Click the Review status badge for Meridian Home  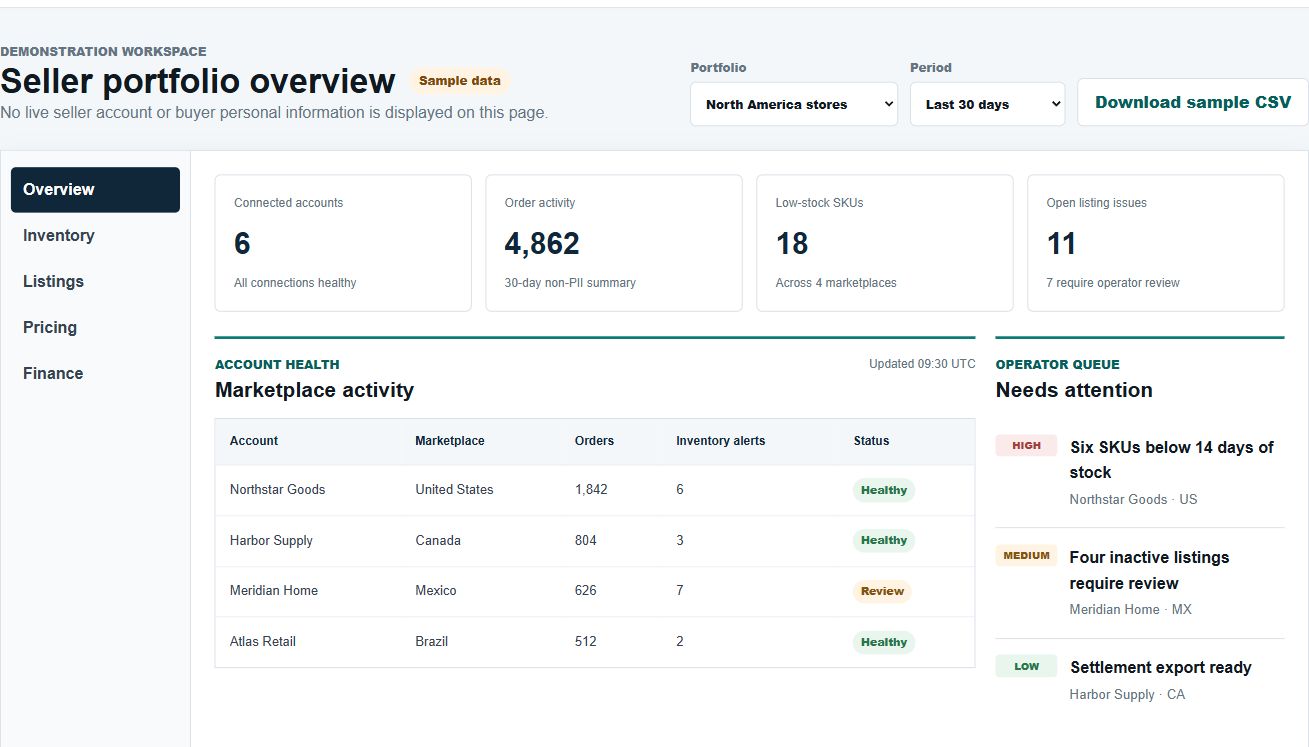pos(882,591)
